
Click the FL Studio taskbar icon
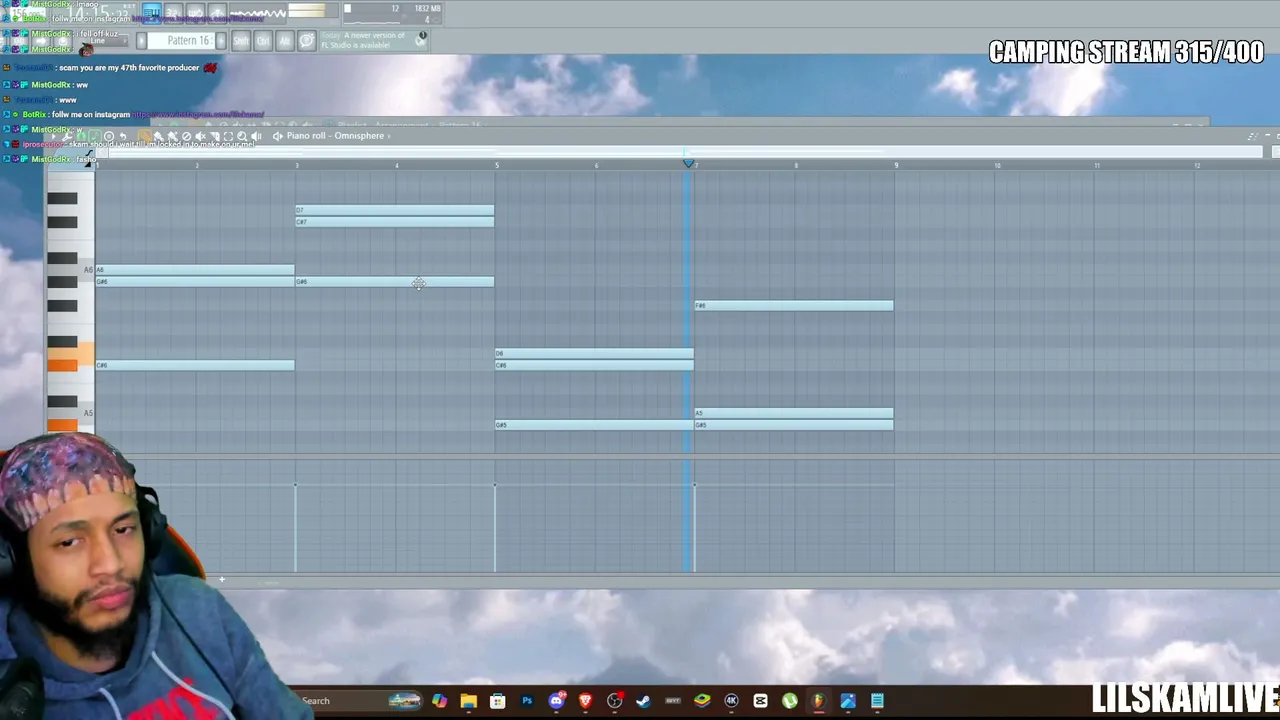818,701
